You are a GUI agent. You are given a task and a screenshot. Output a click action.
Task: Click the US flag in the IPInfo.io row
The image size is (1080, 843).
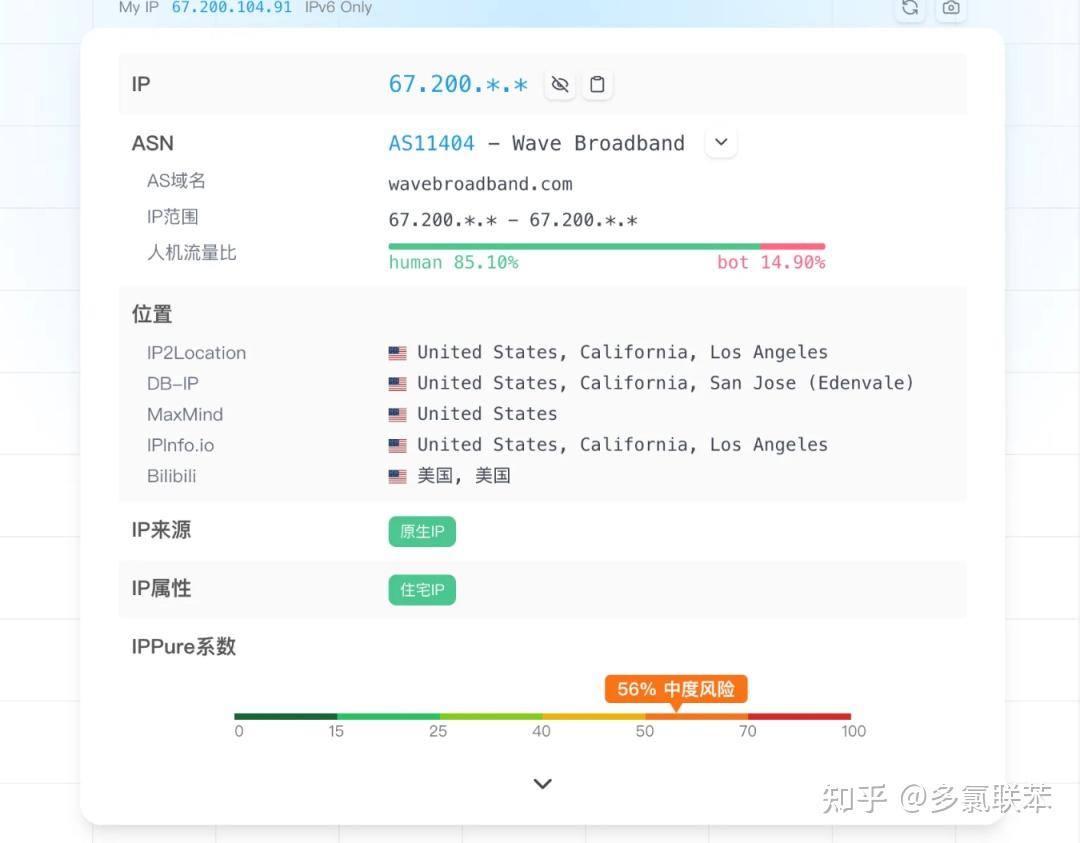tap(398, 446)
